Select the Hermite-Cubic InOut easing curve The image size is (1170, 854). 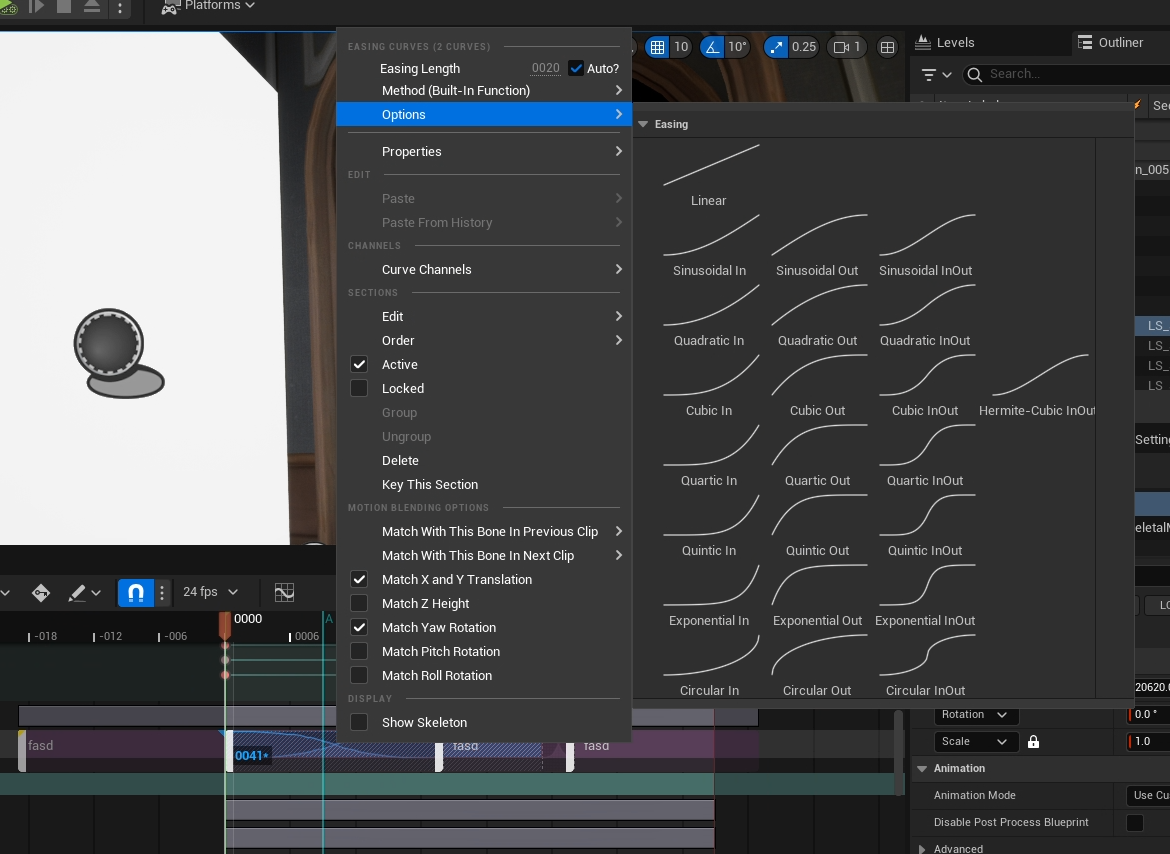1039,386
